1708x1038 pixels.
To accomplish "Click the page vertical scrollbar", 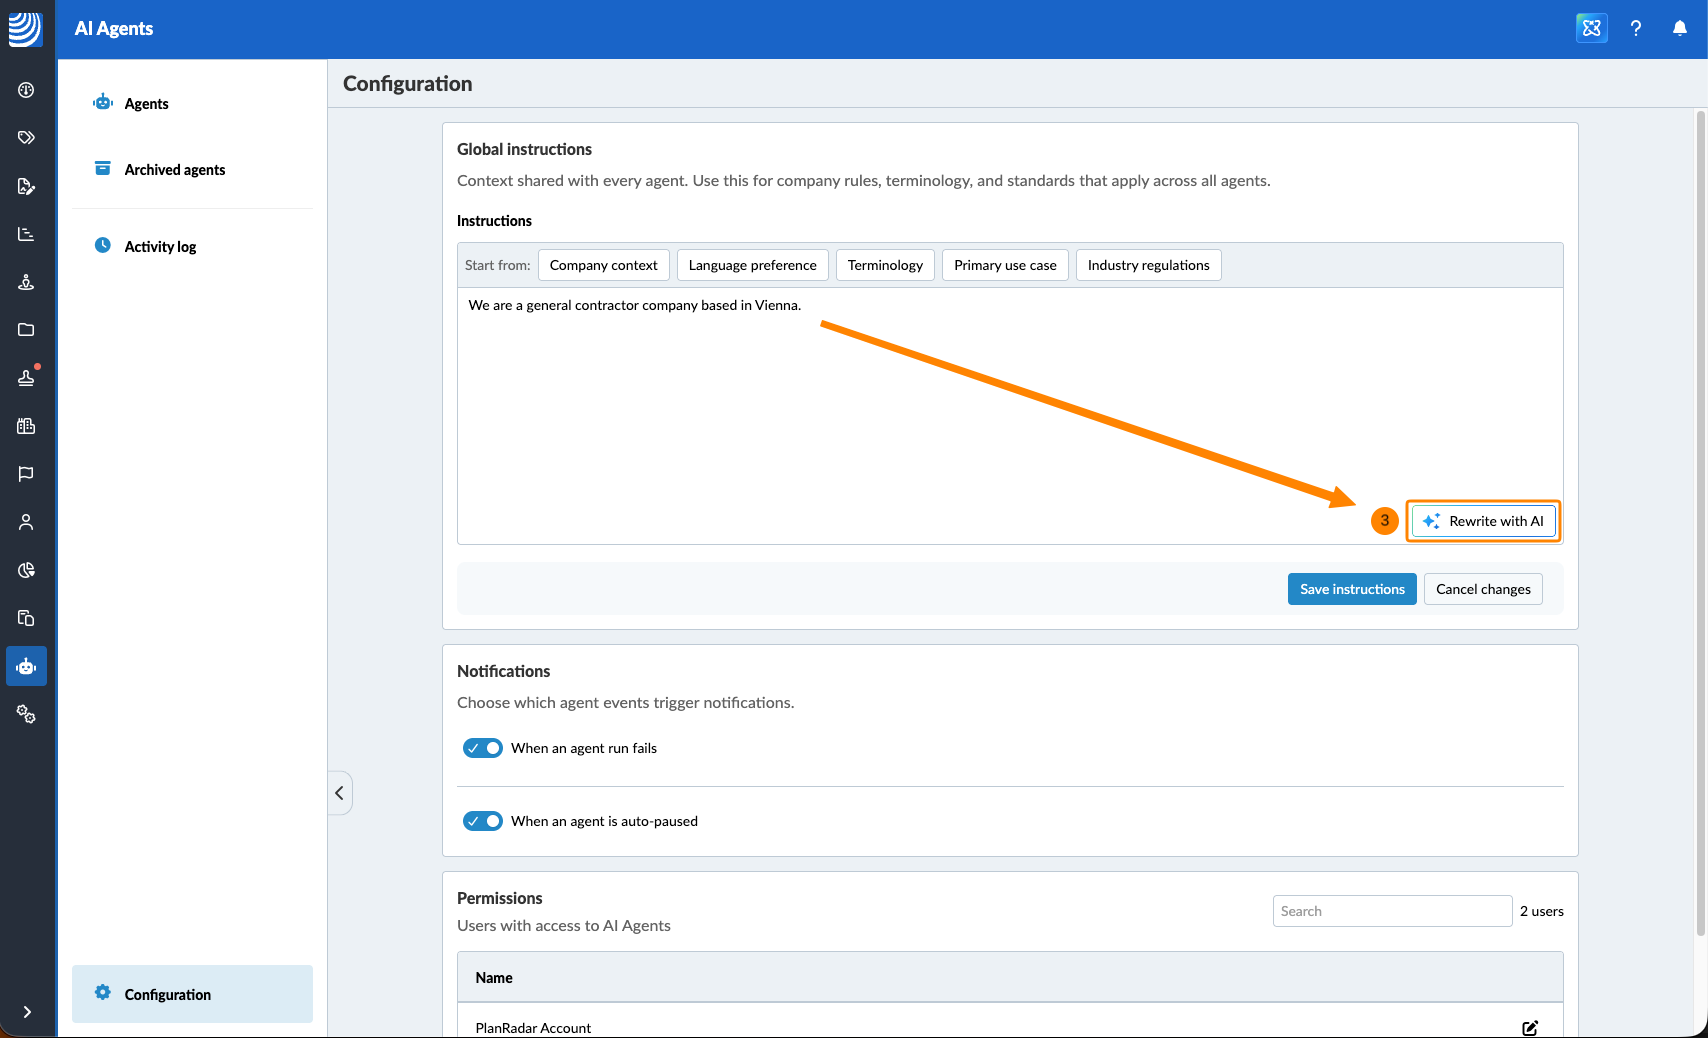I will point(1700,523).
